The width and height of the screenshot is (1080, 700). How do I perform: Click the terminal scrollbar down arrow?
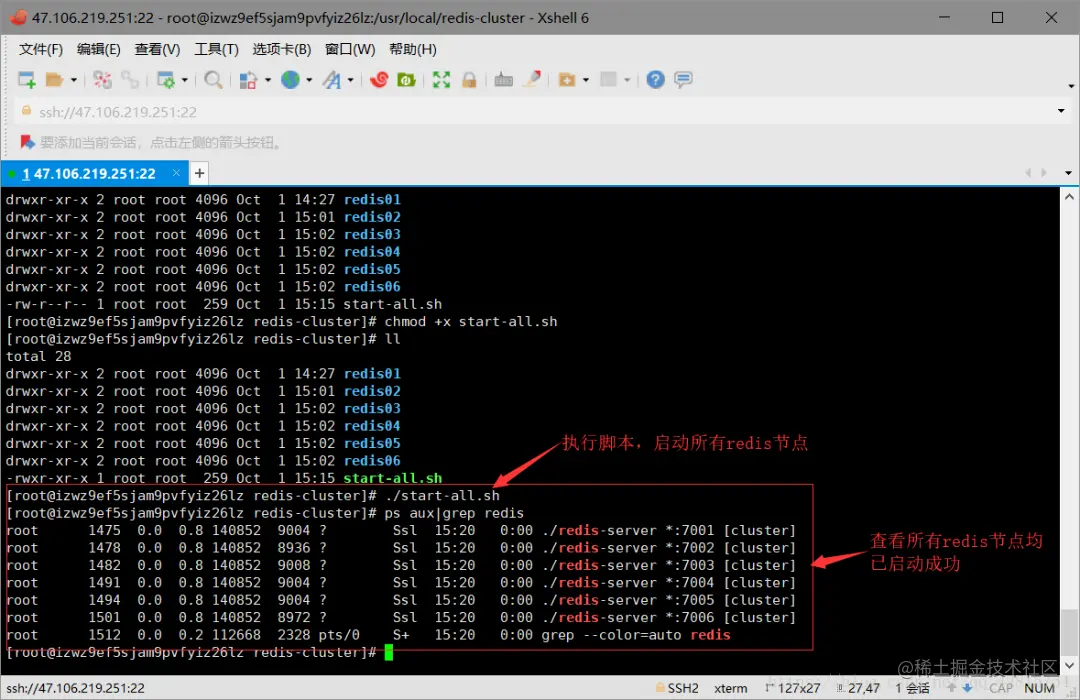click(1069, 666)
